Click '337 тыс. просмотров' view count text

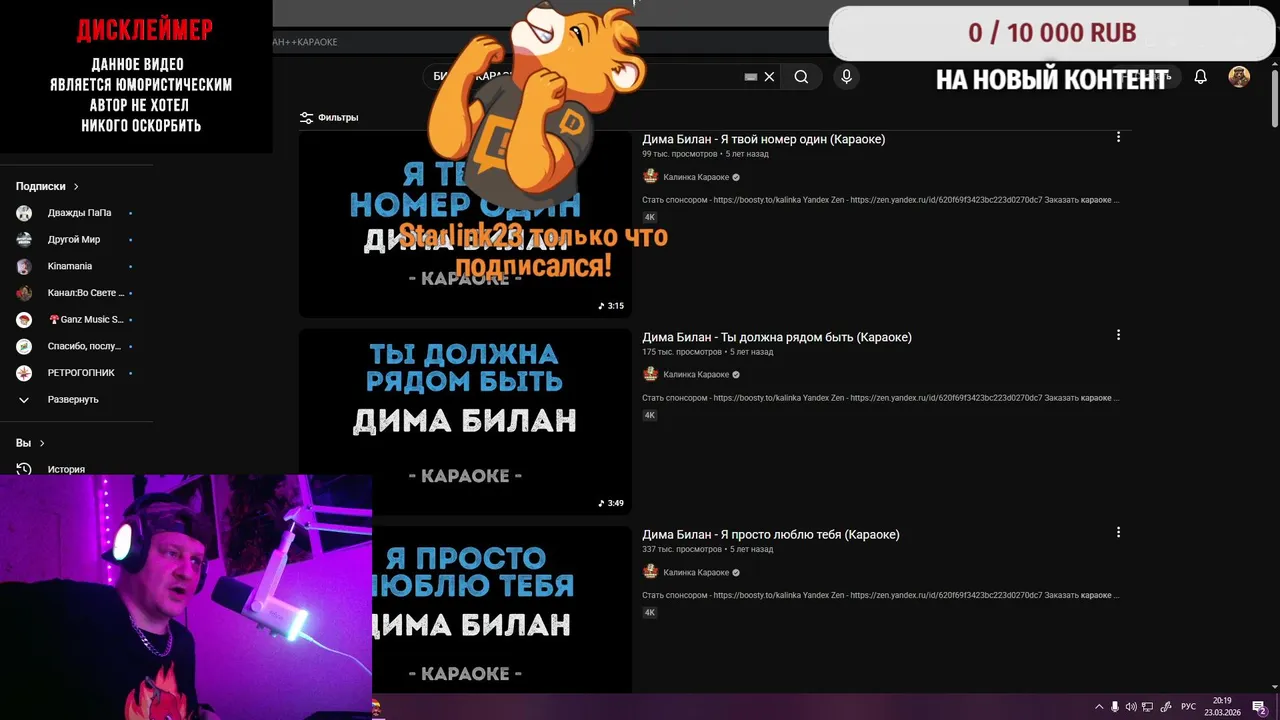click(x=682, y=549)
